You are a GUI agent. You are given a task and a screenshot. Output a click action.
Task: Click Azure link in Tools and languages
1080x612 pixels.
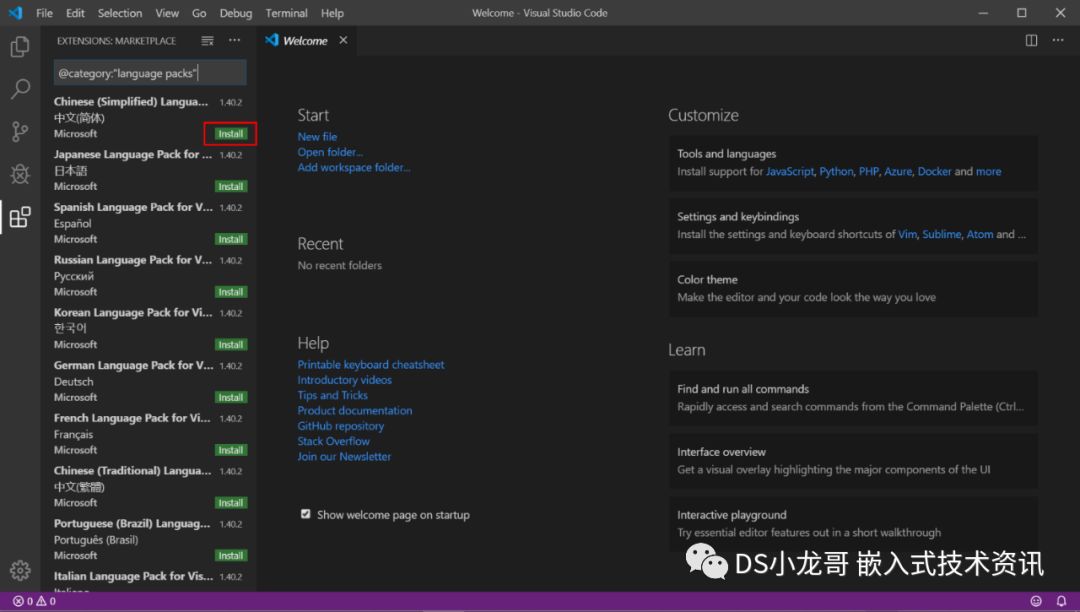[x=898, y=171]
